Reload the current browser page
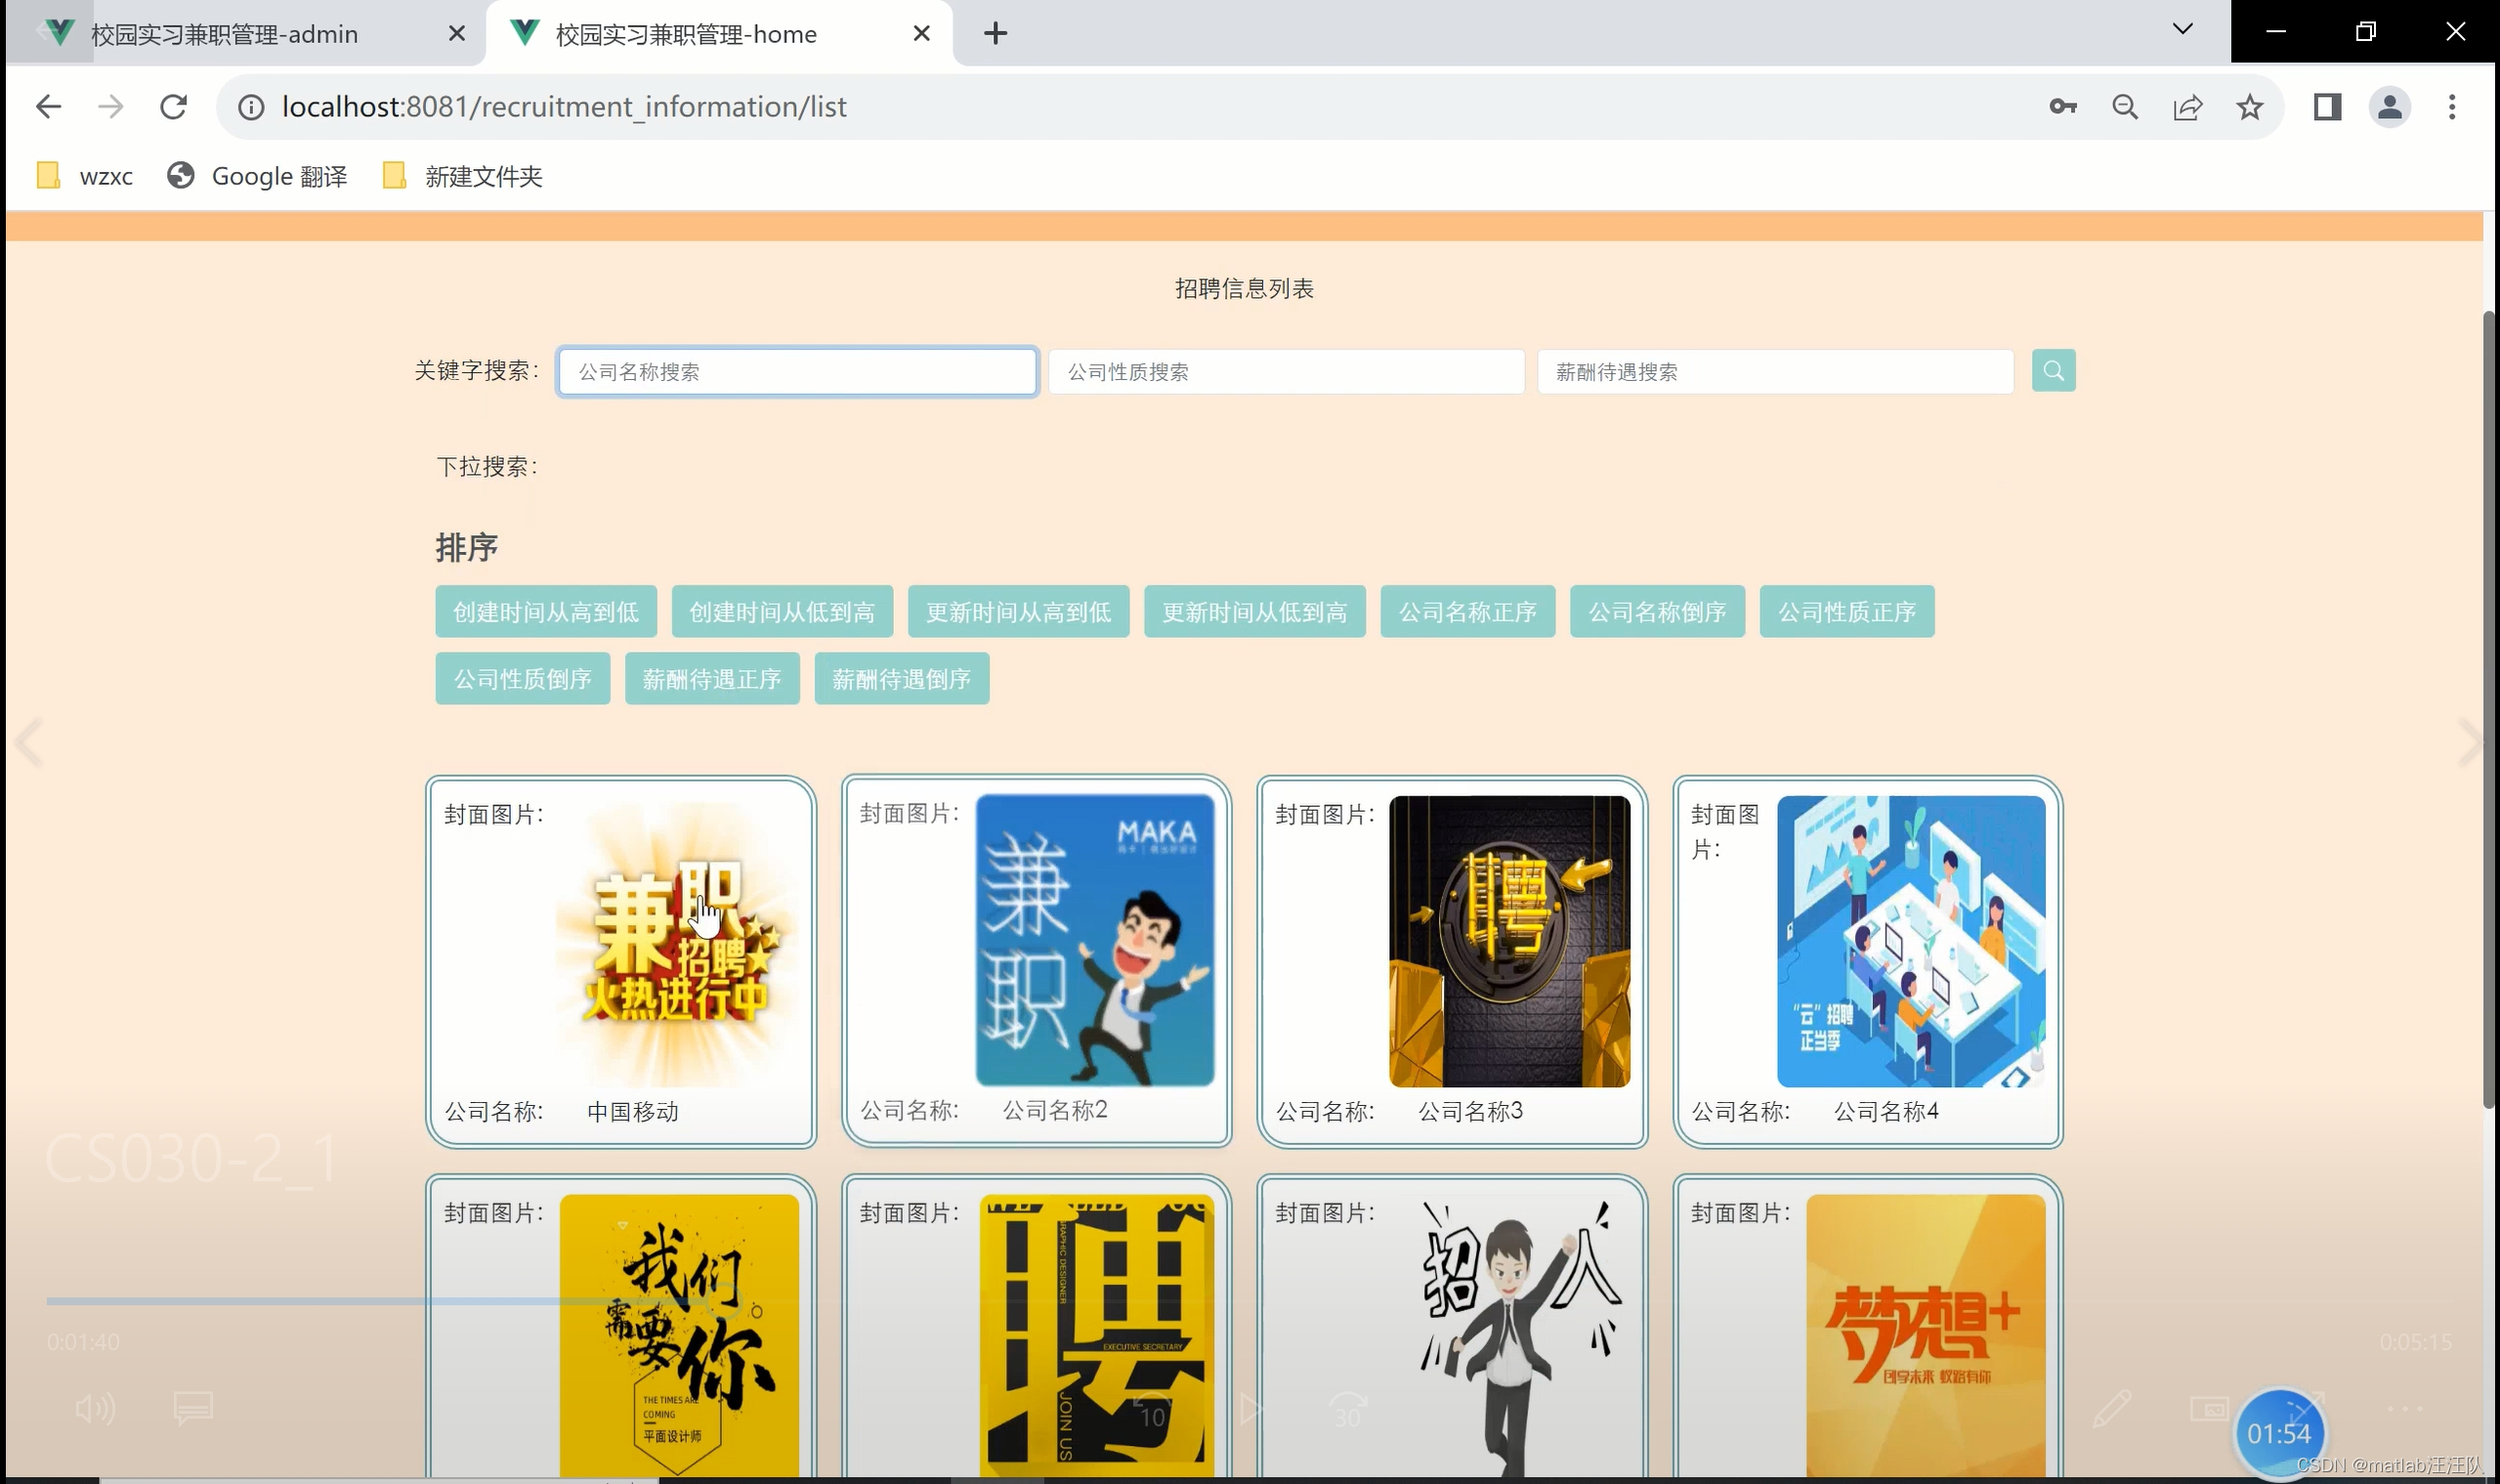 coord(173,107)
